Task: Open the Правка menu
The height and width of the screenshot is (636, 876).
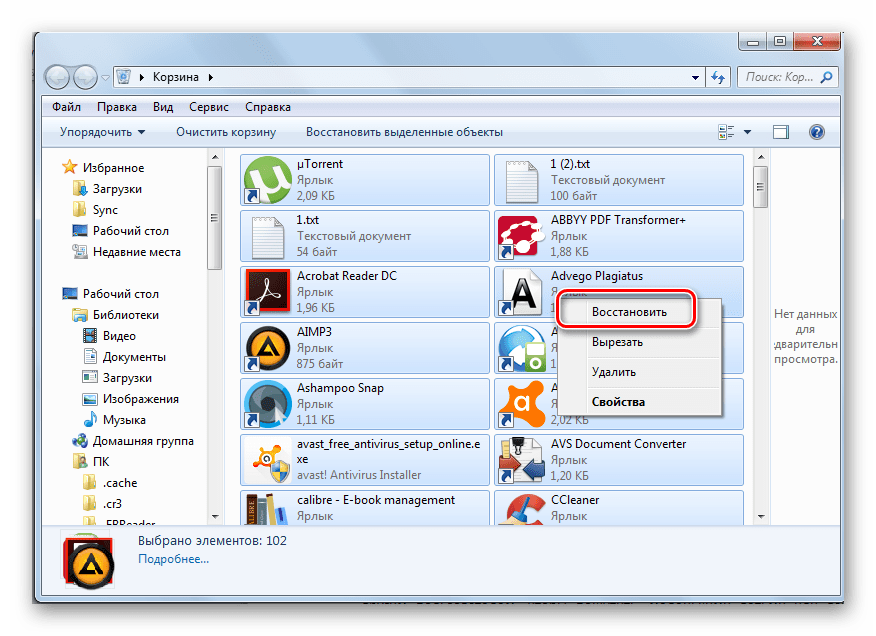Action: pyautogui.click(x=117, y=107)
